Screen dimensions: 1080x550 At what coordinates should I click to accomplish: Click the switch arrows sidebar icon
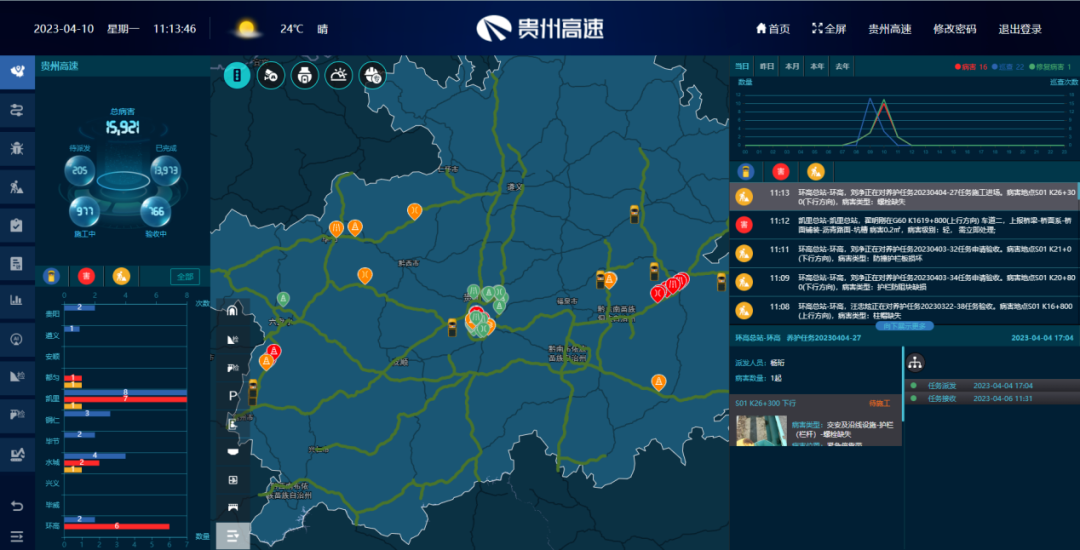(17, 110)
